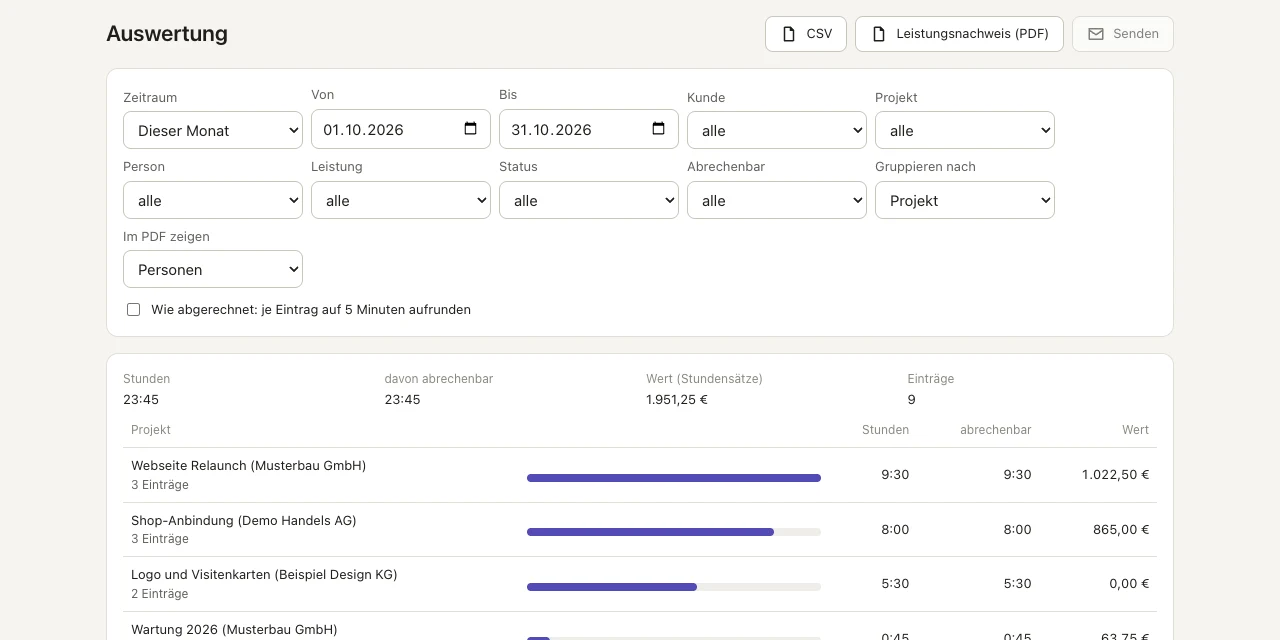1280x640 pixels.
Task: Click the Auswertung page heading
Action: [x=167, y=34]
